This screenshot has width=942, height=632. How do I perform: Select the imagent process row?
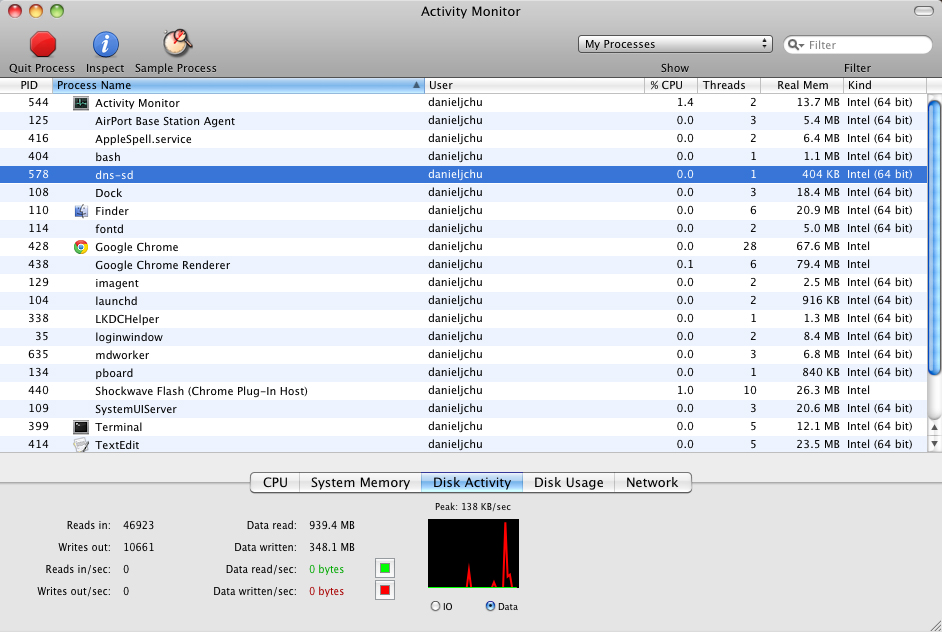463,283
